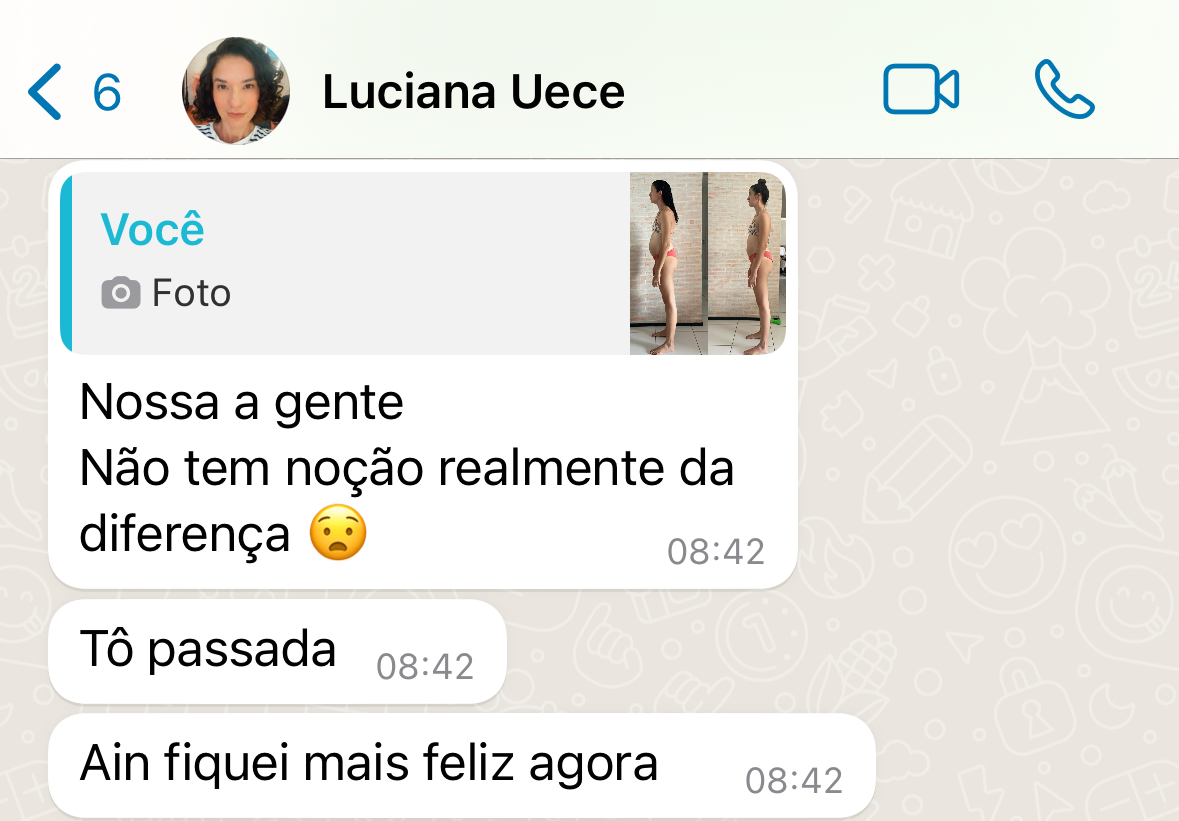Select the "Ain fiquei mais feliz agora" message

pos(462,765)
